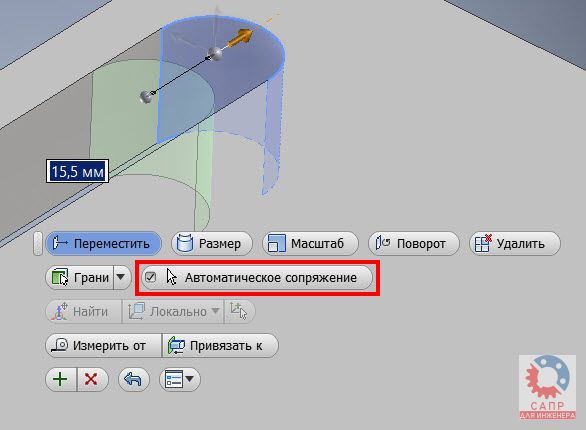Cancel with the red X button
Image resolution: width=586 pixels, height=430 pixels.
(92, 380)
